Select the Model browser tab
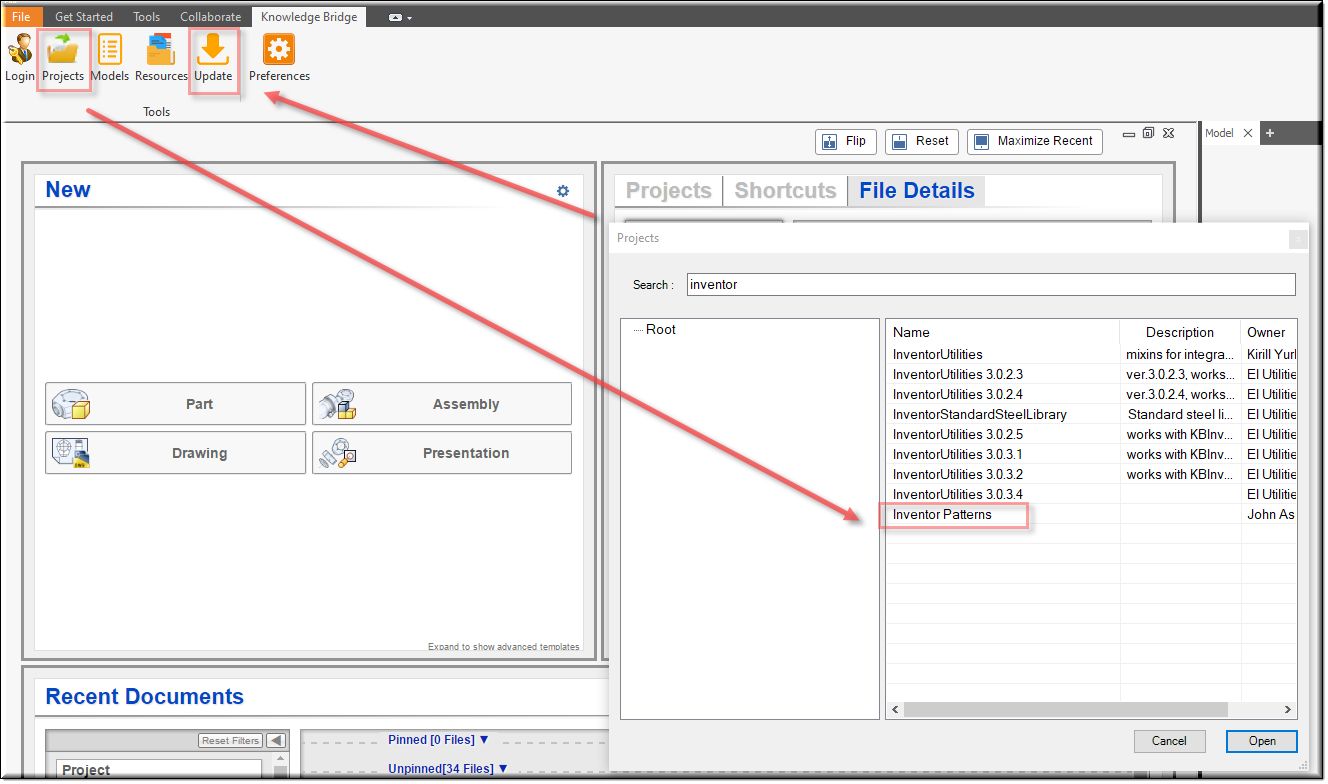1328x784 pixels. 1219,133
